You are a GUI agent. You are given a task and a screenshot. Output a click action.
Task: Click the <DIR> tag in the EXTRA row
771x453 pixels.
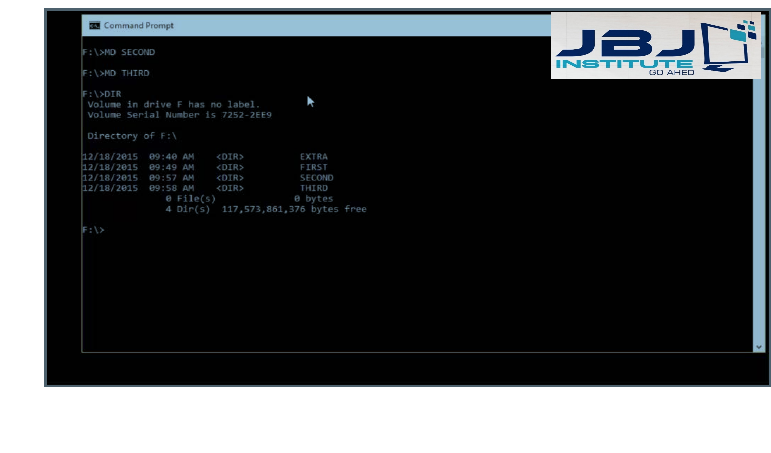[230, 156]
